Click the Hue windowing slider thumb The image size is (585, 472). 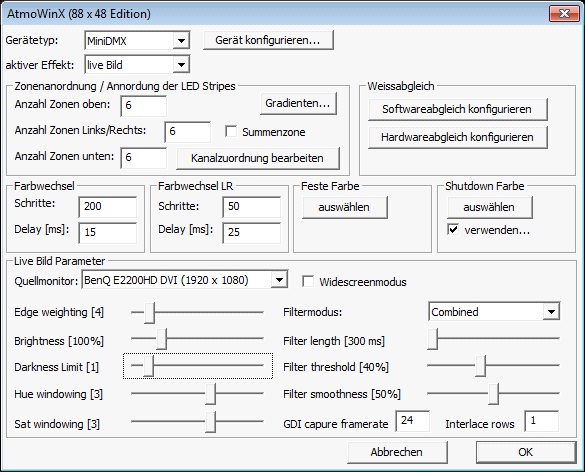coord(210,394)
